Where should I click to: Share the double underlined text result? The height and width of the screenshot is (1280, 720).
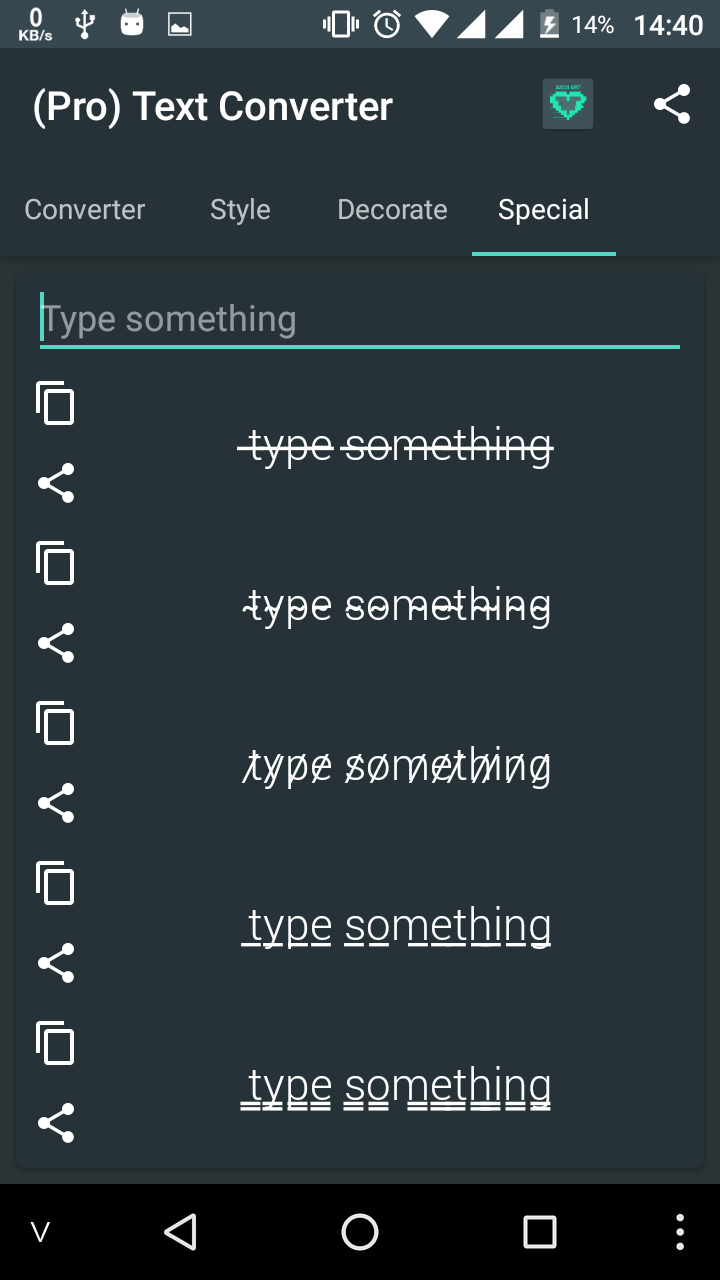click(56, 1123)
